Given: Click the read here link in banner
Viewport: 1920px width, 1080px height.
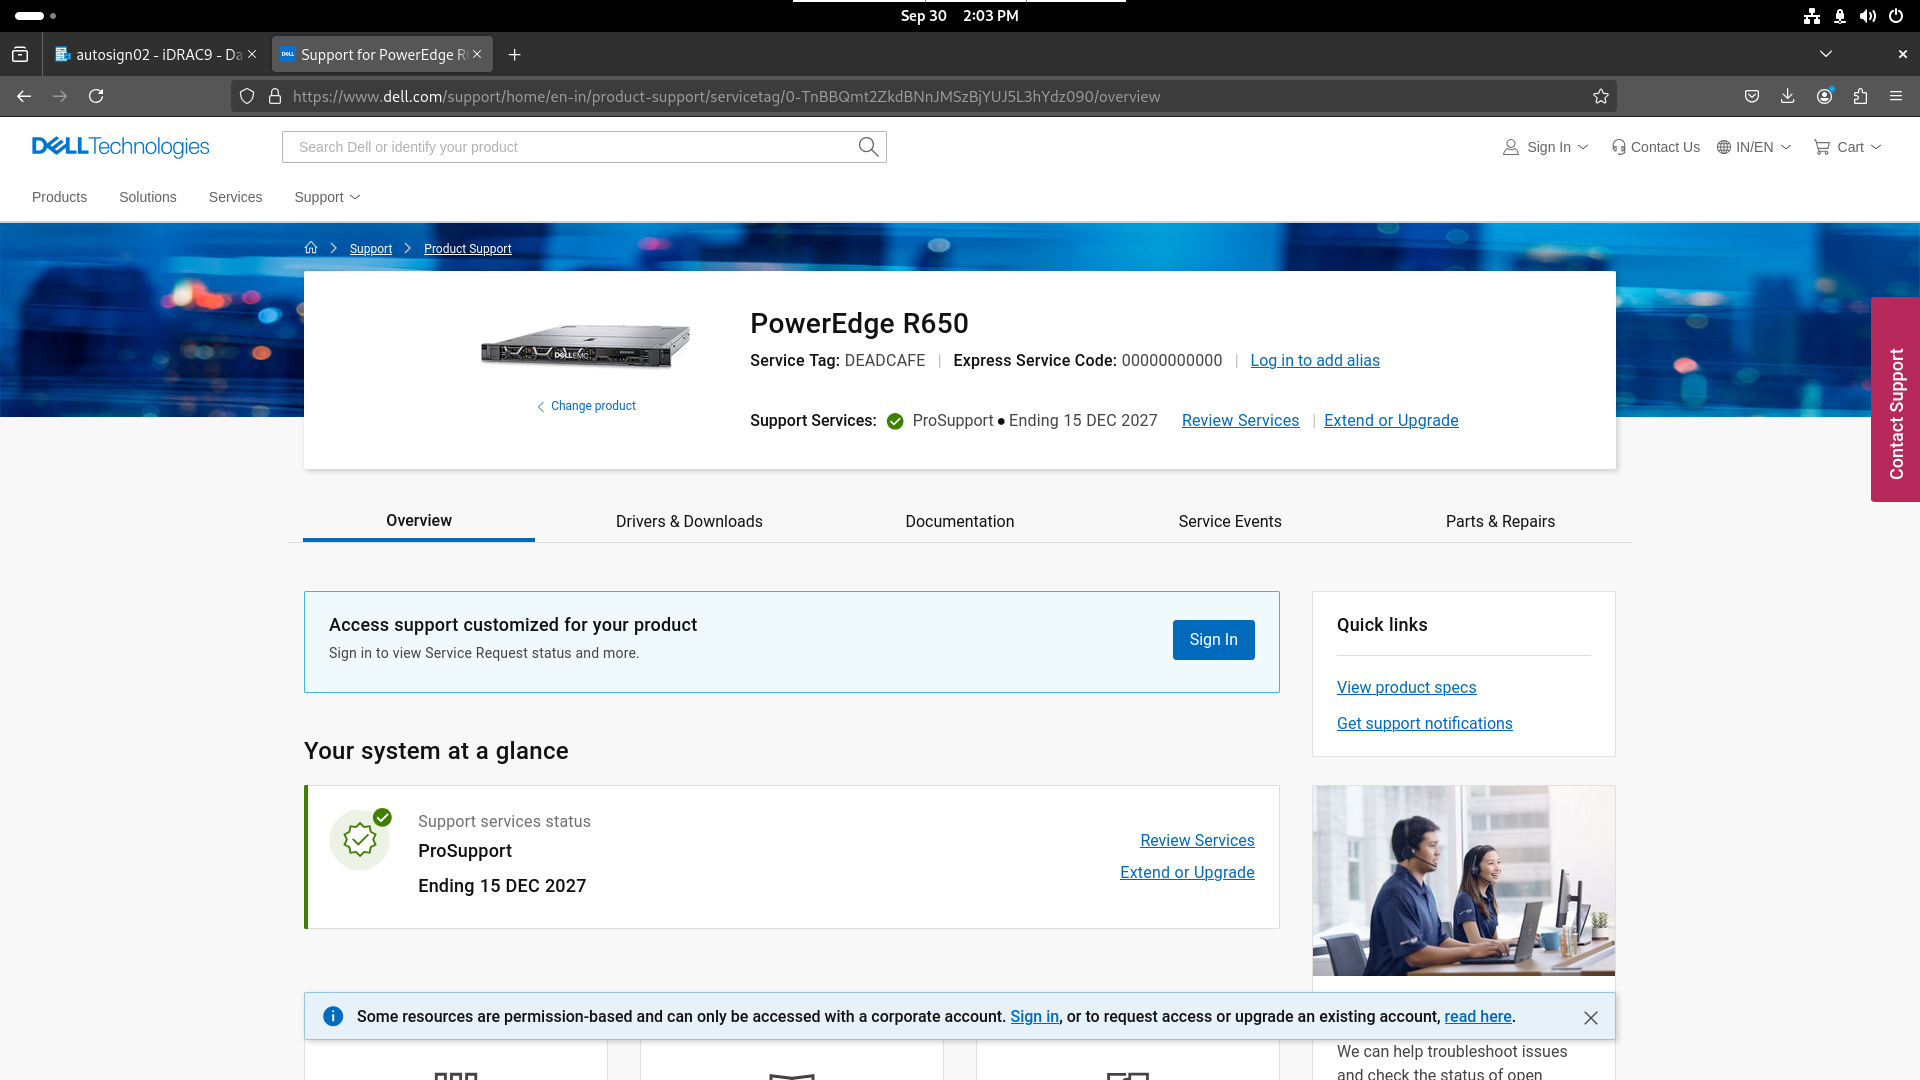Looking at the screenshot, I should (x=1477, y=1016).
